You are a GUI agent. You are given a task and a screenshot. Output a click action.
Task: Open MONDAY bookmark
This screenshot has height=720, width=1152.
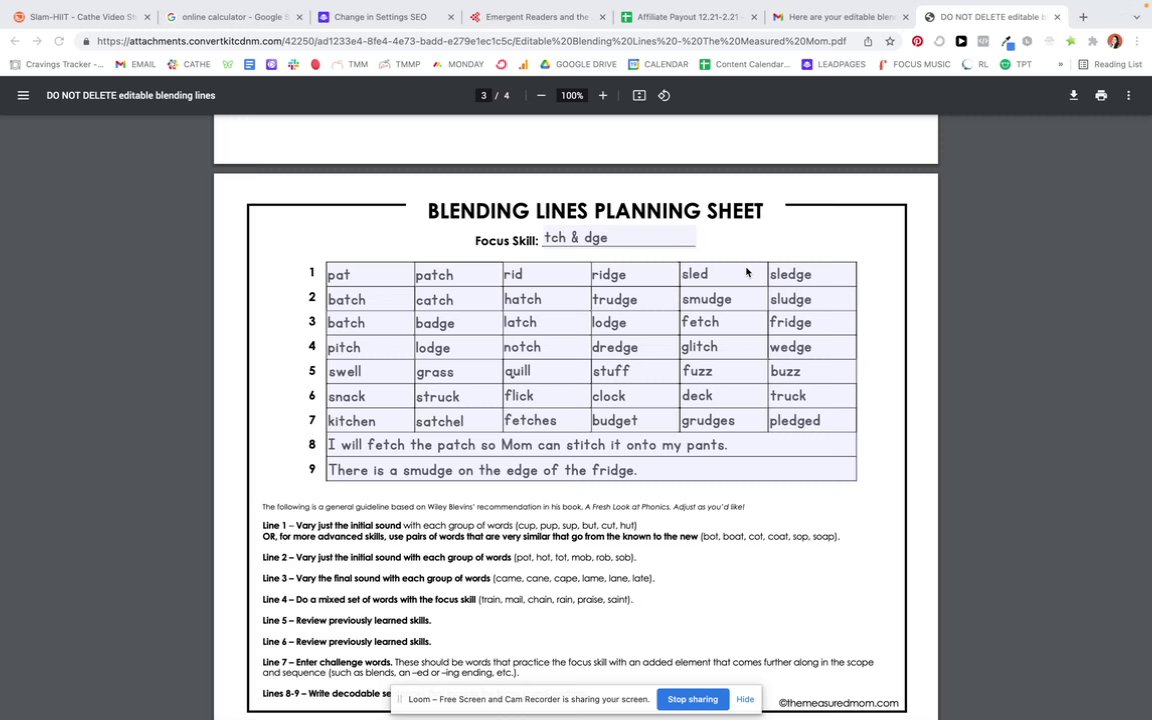pyautogui.click(x=458, y=65)
